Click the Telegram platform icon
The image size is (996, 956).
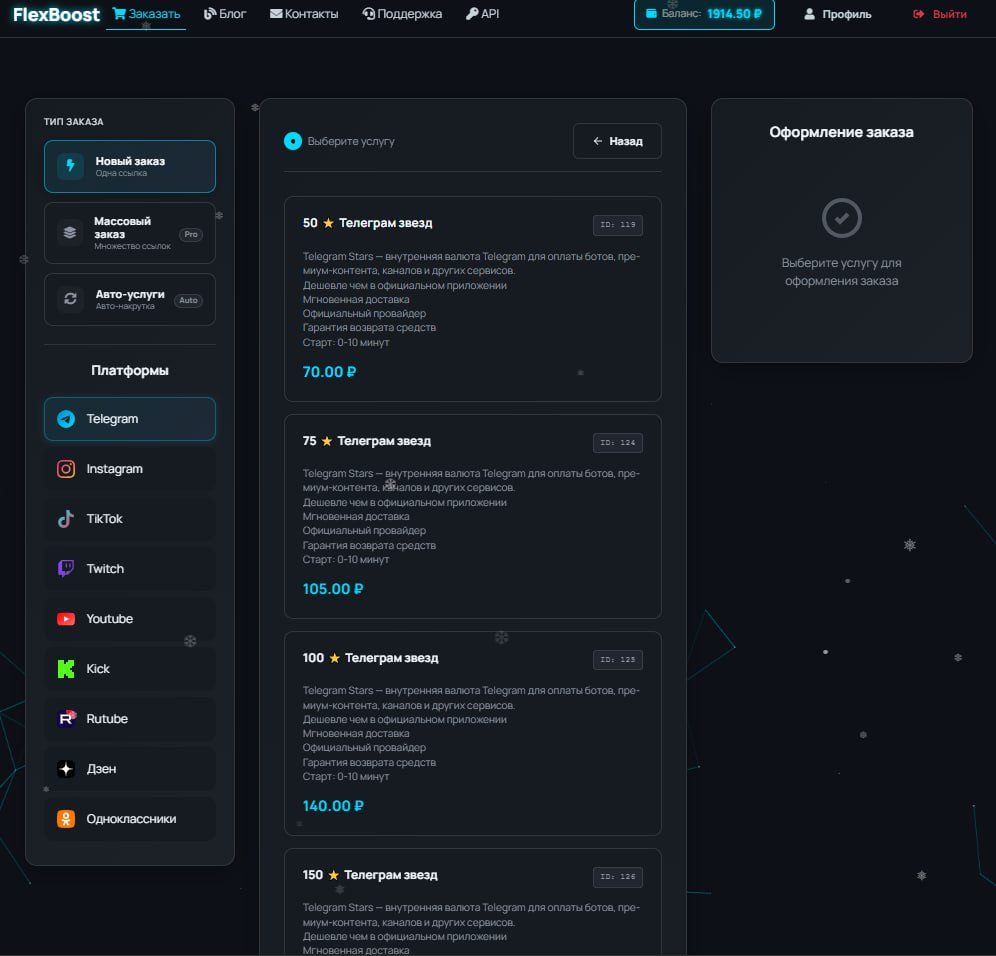pyautogui.click(x=66, y=419)
